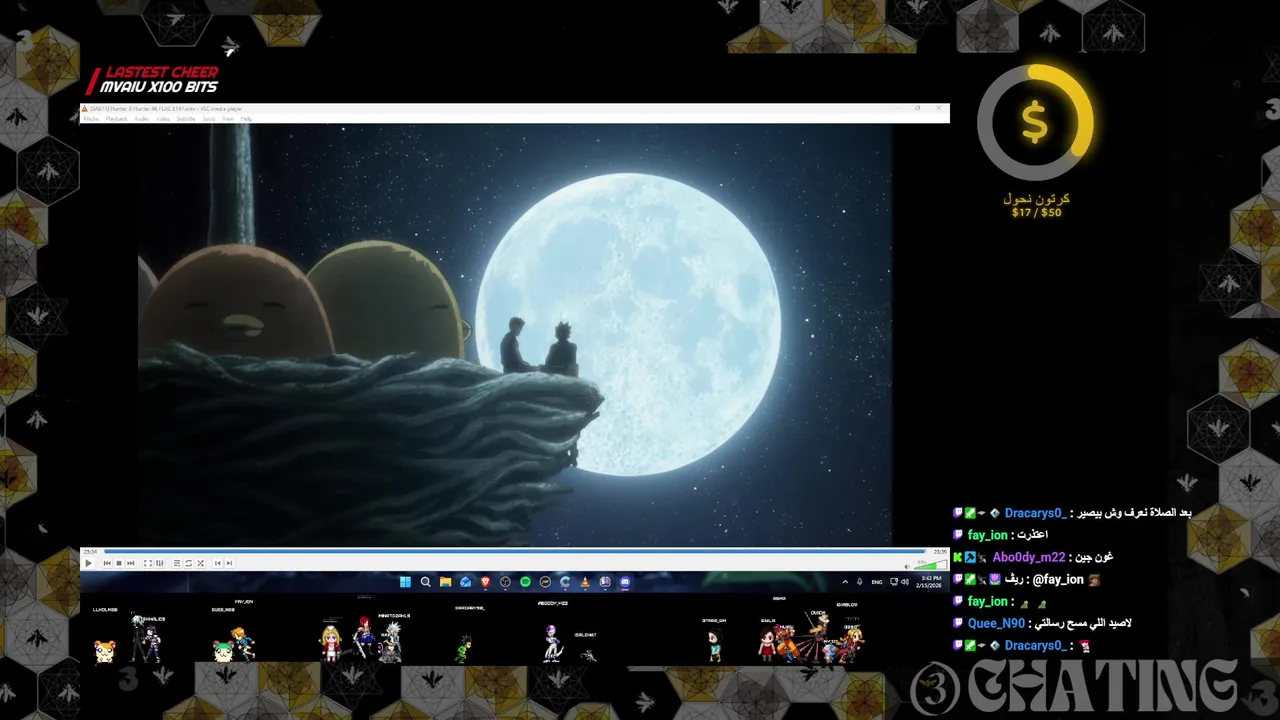This screenshot has height=720, width=1280.
Task: Click the $17 / $50 goal text
Action: 1036,212
